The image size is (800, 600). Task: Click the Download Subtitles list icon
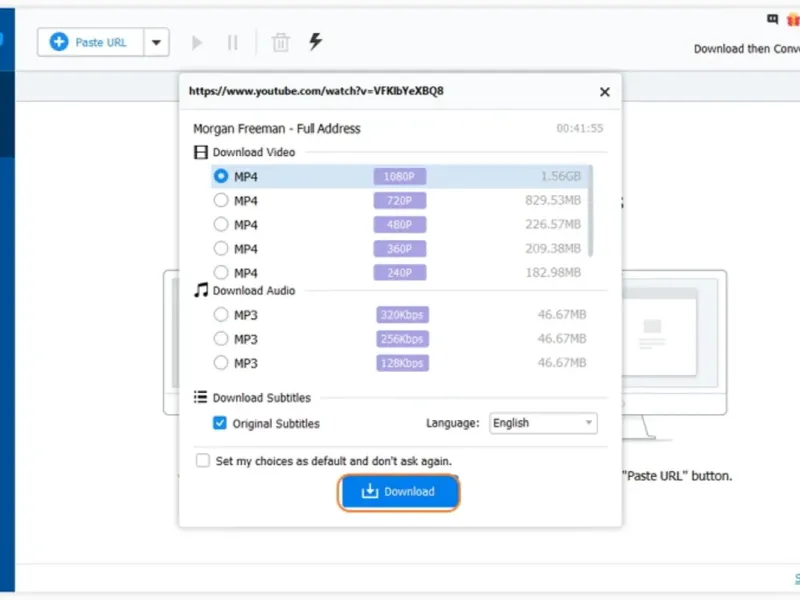pyautogui.click(x=201, y=397)
